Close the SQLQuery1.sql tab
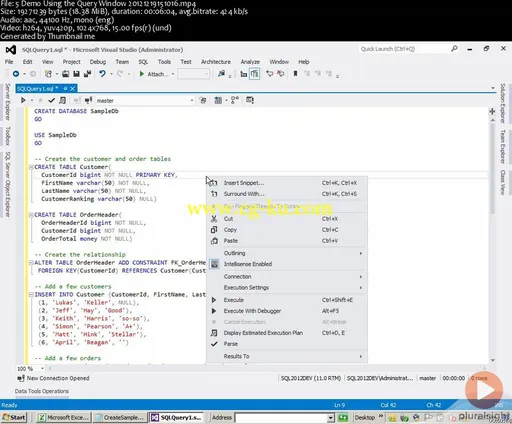This screenshot has height=424, width=512. [x=72, y=88]
